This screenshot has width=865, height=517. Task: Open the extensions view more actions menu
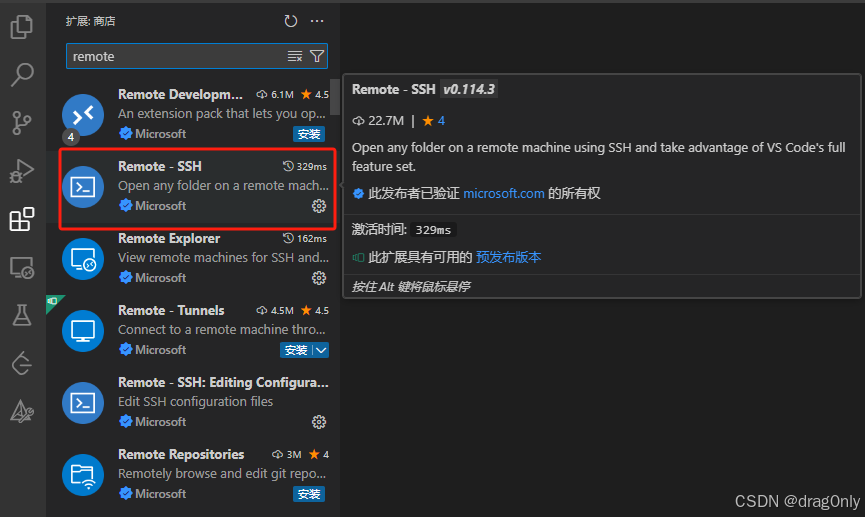coord(317,21)
